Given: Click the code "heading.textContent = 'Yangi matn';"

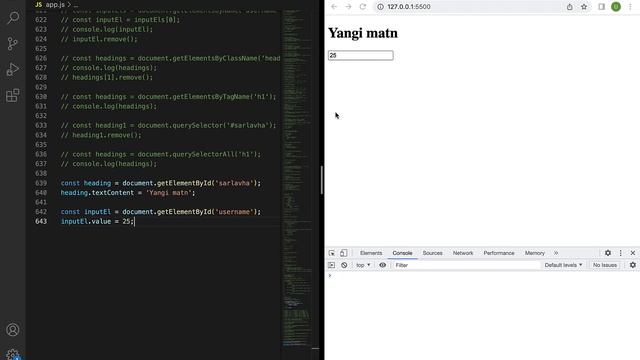Looking at the screenshot, I should [x=128, y=193].
